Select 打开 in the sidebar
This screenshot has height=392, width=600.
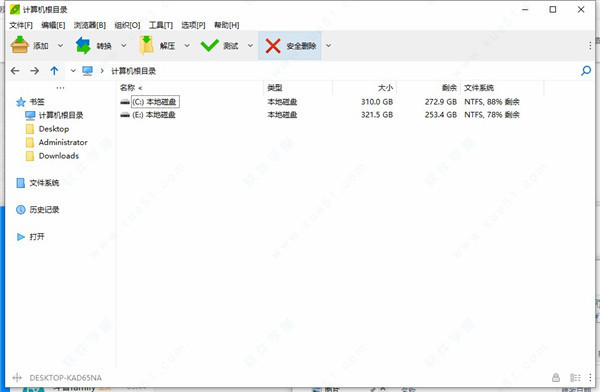tap(31, 237)
